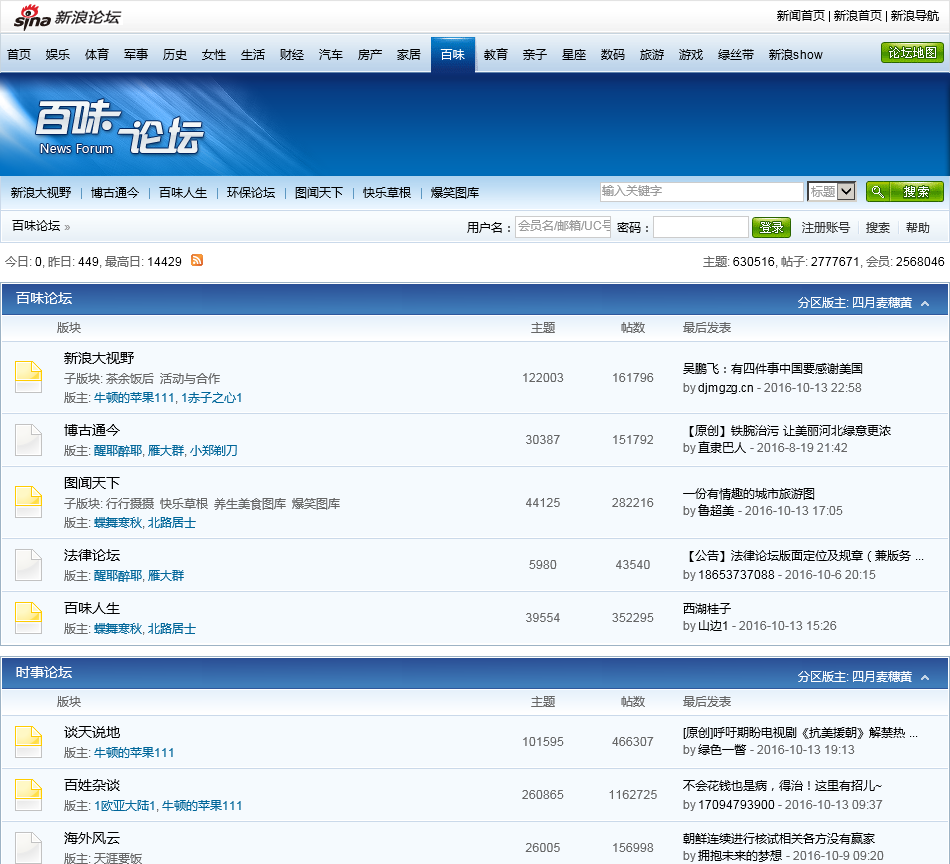Image resolution: width=950 pixels, height=864 pixels.
Task: Open the 法律论坛 board title
Action: coord(91,555)
